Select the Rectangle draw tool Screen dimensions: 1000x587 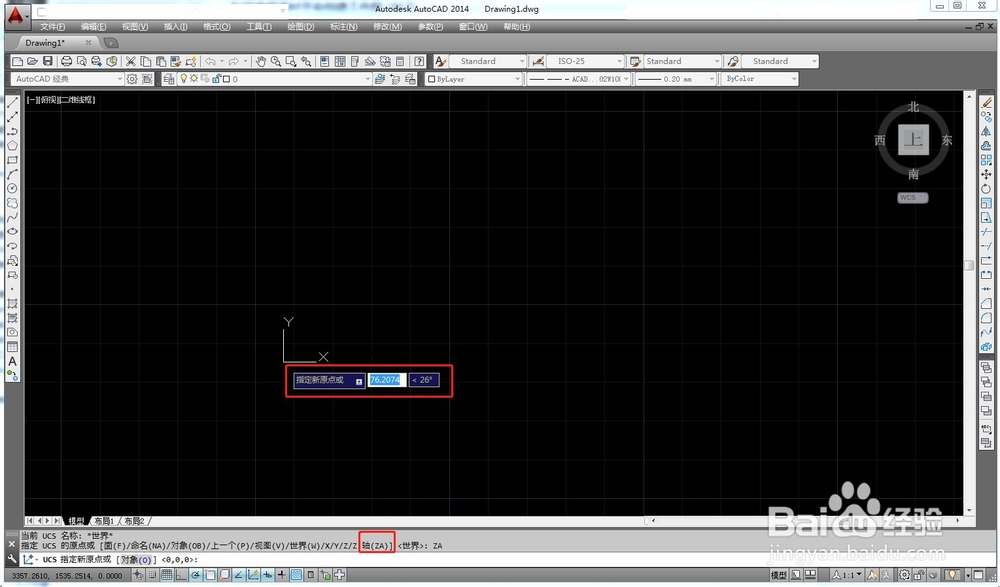[x=12, y=160]
